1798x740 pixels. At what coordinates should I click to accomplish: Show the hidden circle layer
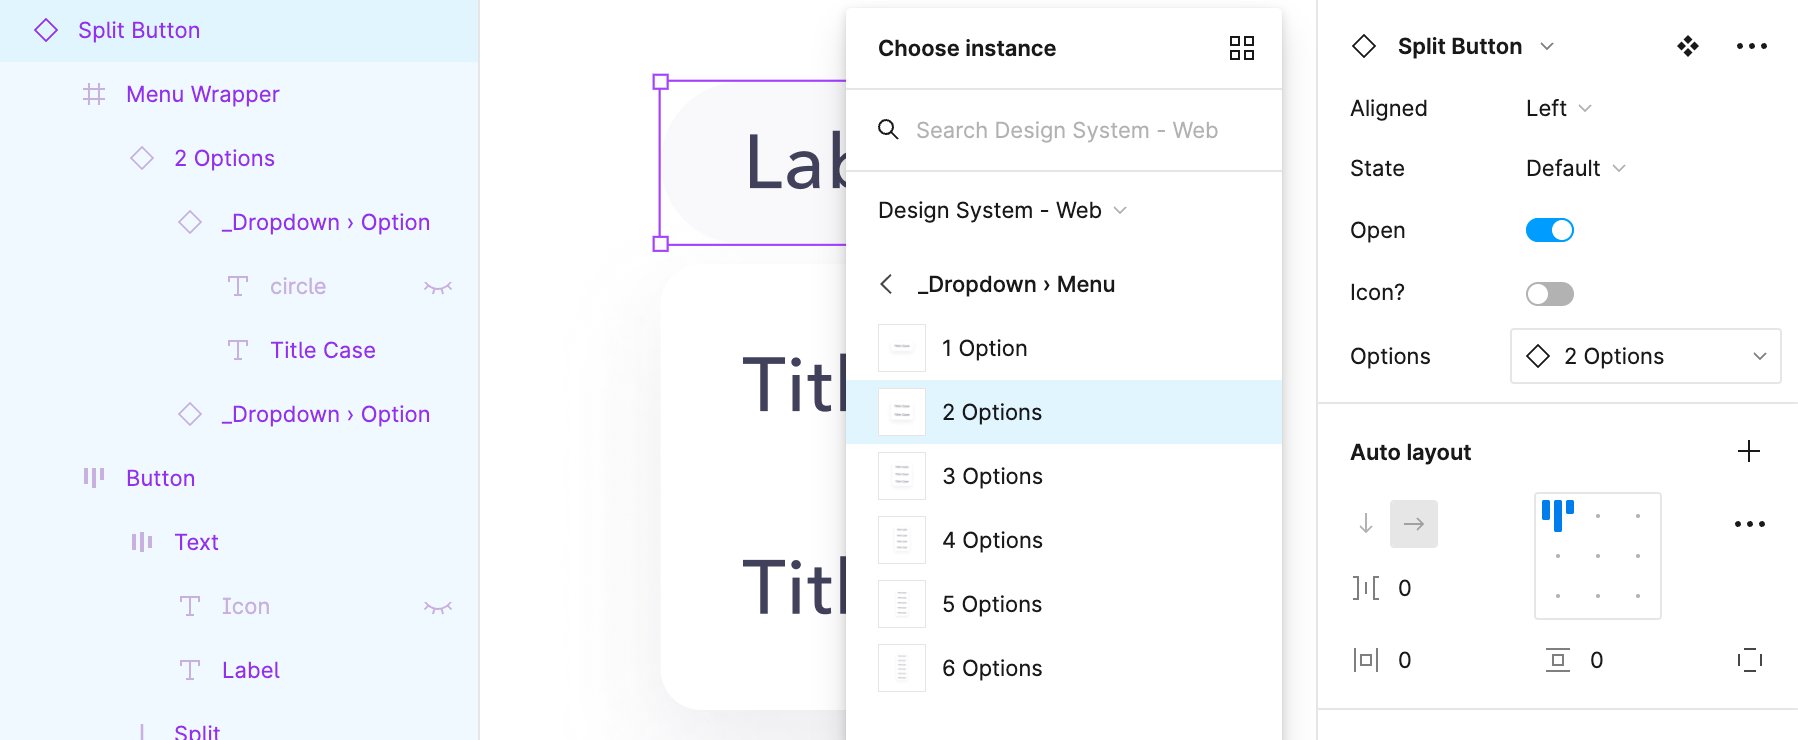click(x=438, y=287)
